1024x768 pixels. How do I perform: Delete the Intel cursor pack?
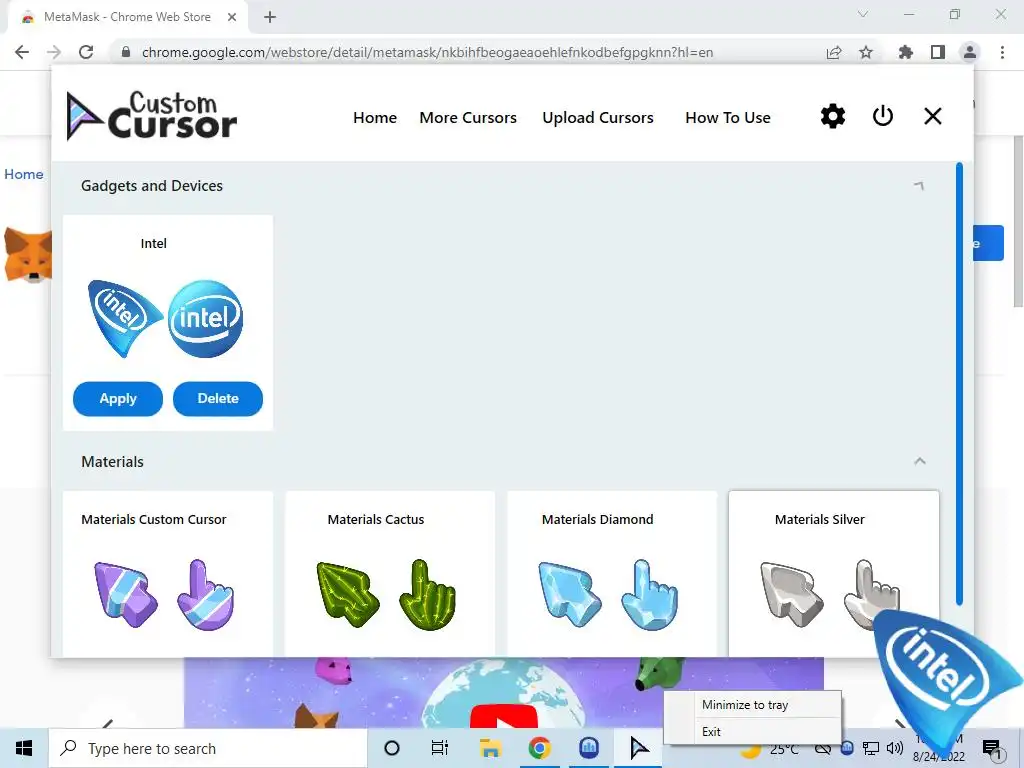pyautogui.click(x=217, y=398)
